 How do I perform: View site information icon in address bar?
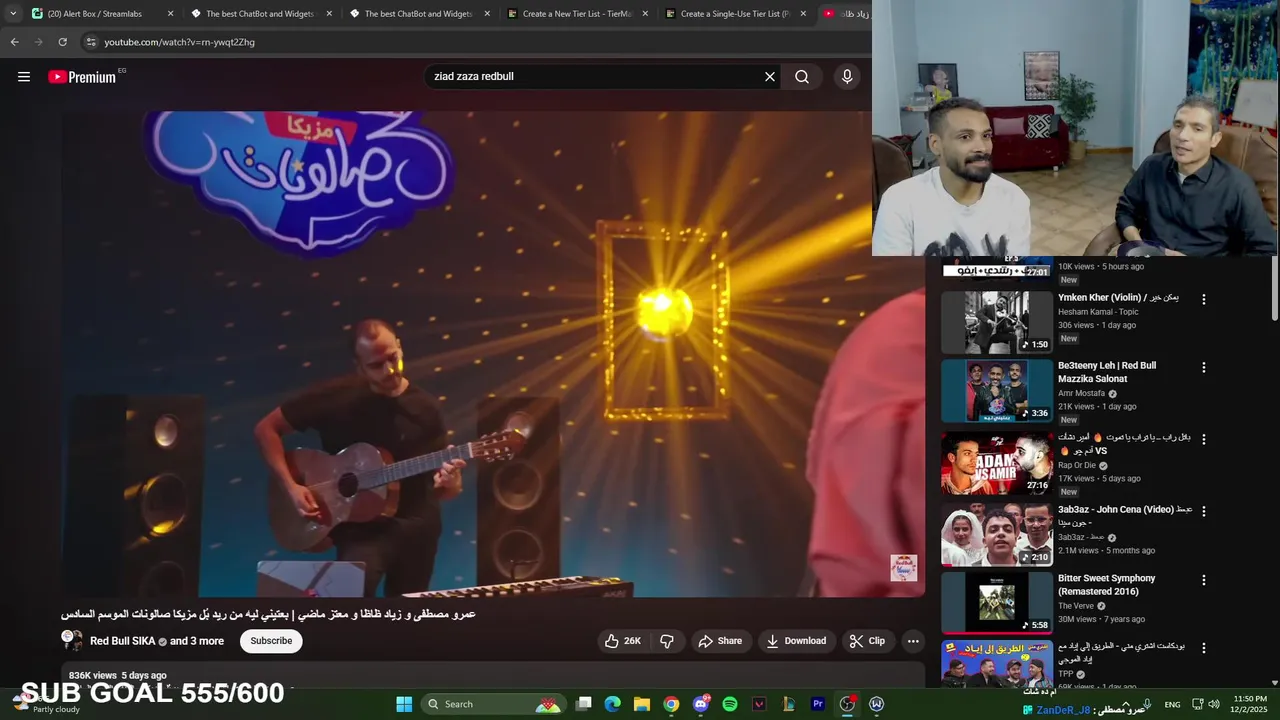[x=91, y=42]
